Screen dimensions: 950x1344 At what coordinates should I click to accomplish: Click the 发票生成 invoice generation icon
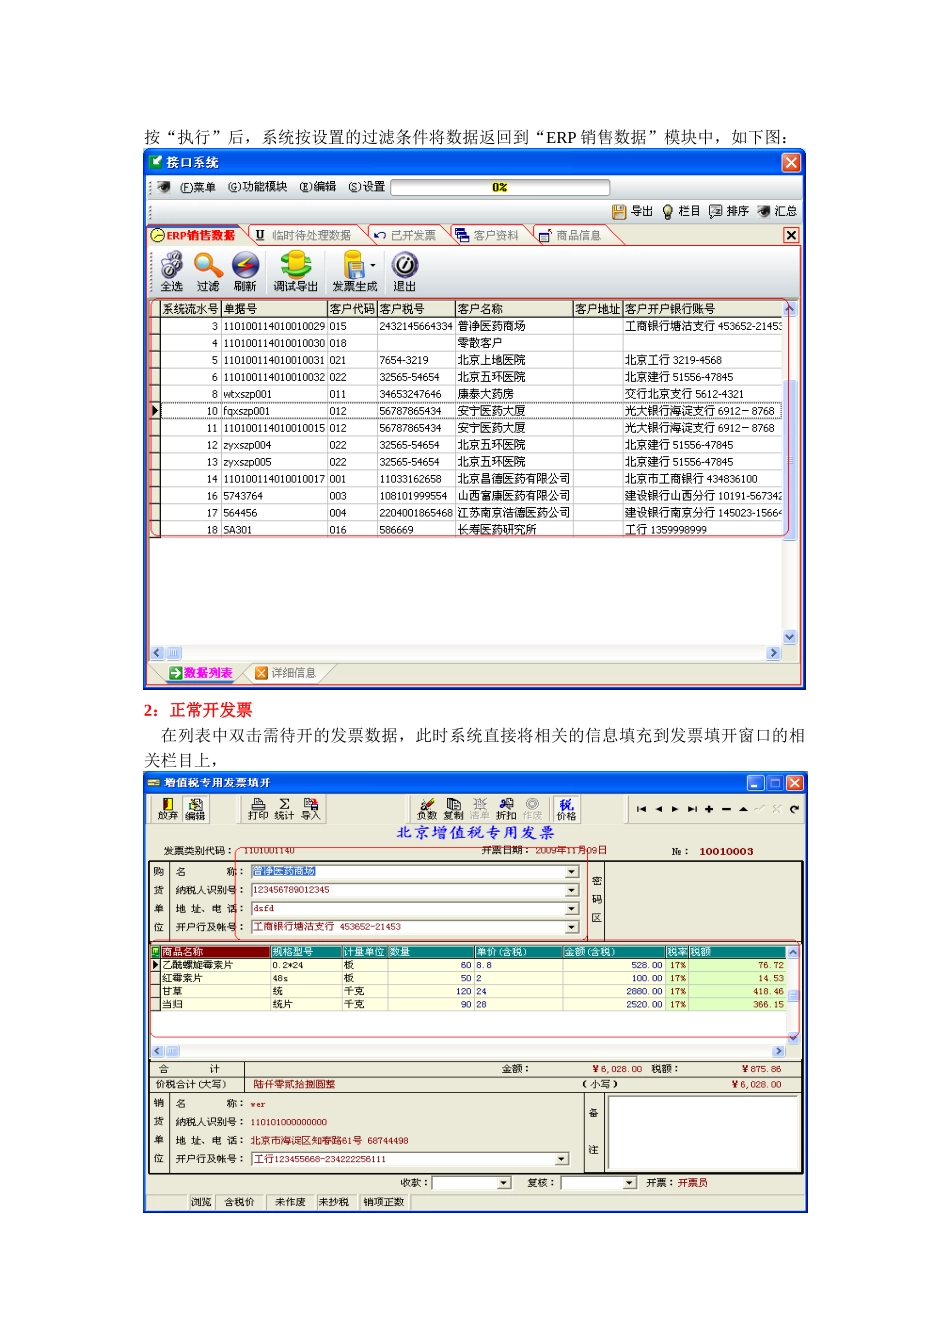pyautogui.click(x=354, y=270)
